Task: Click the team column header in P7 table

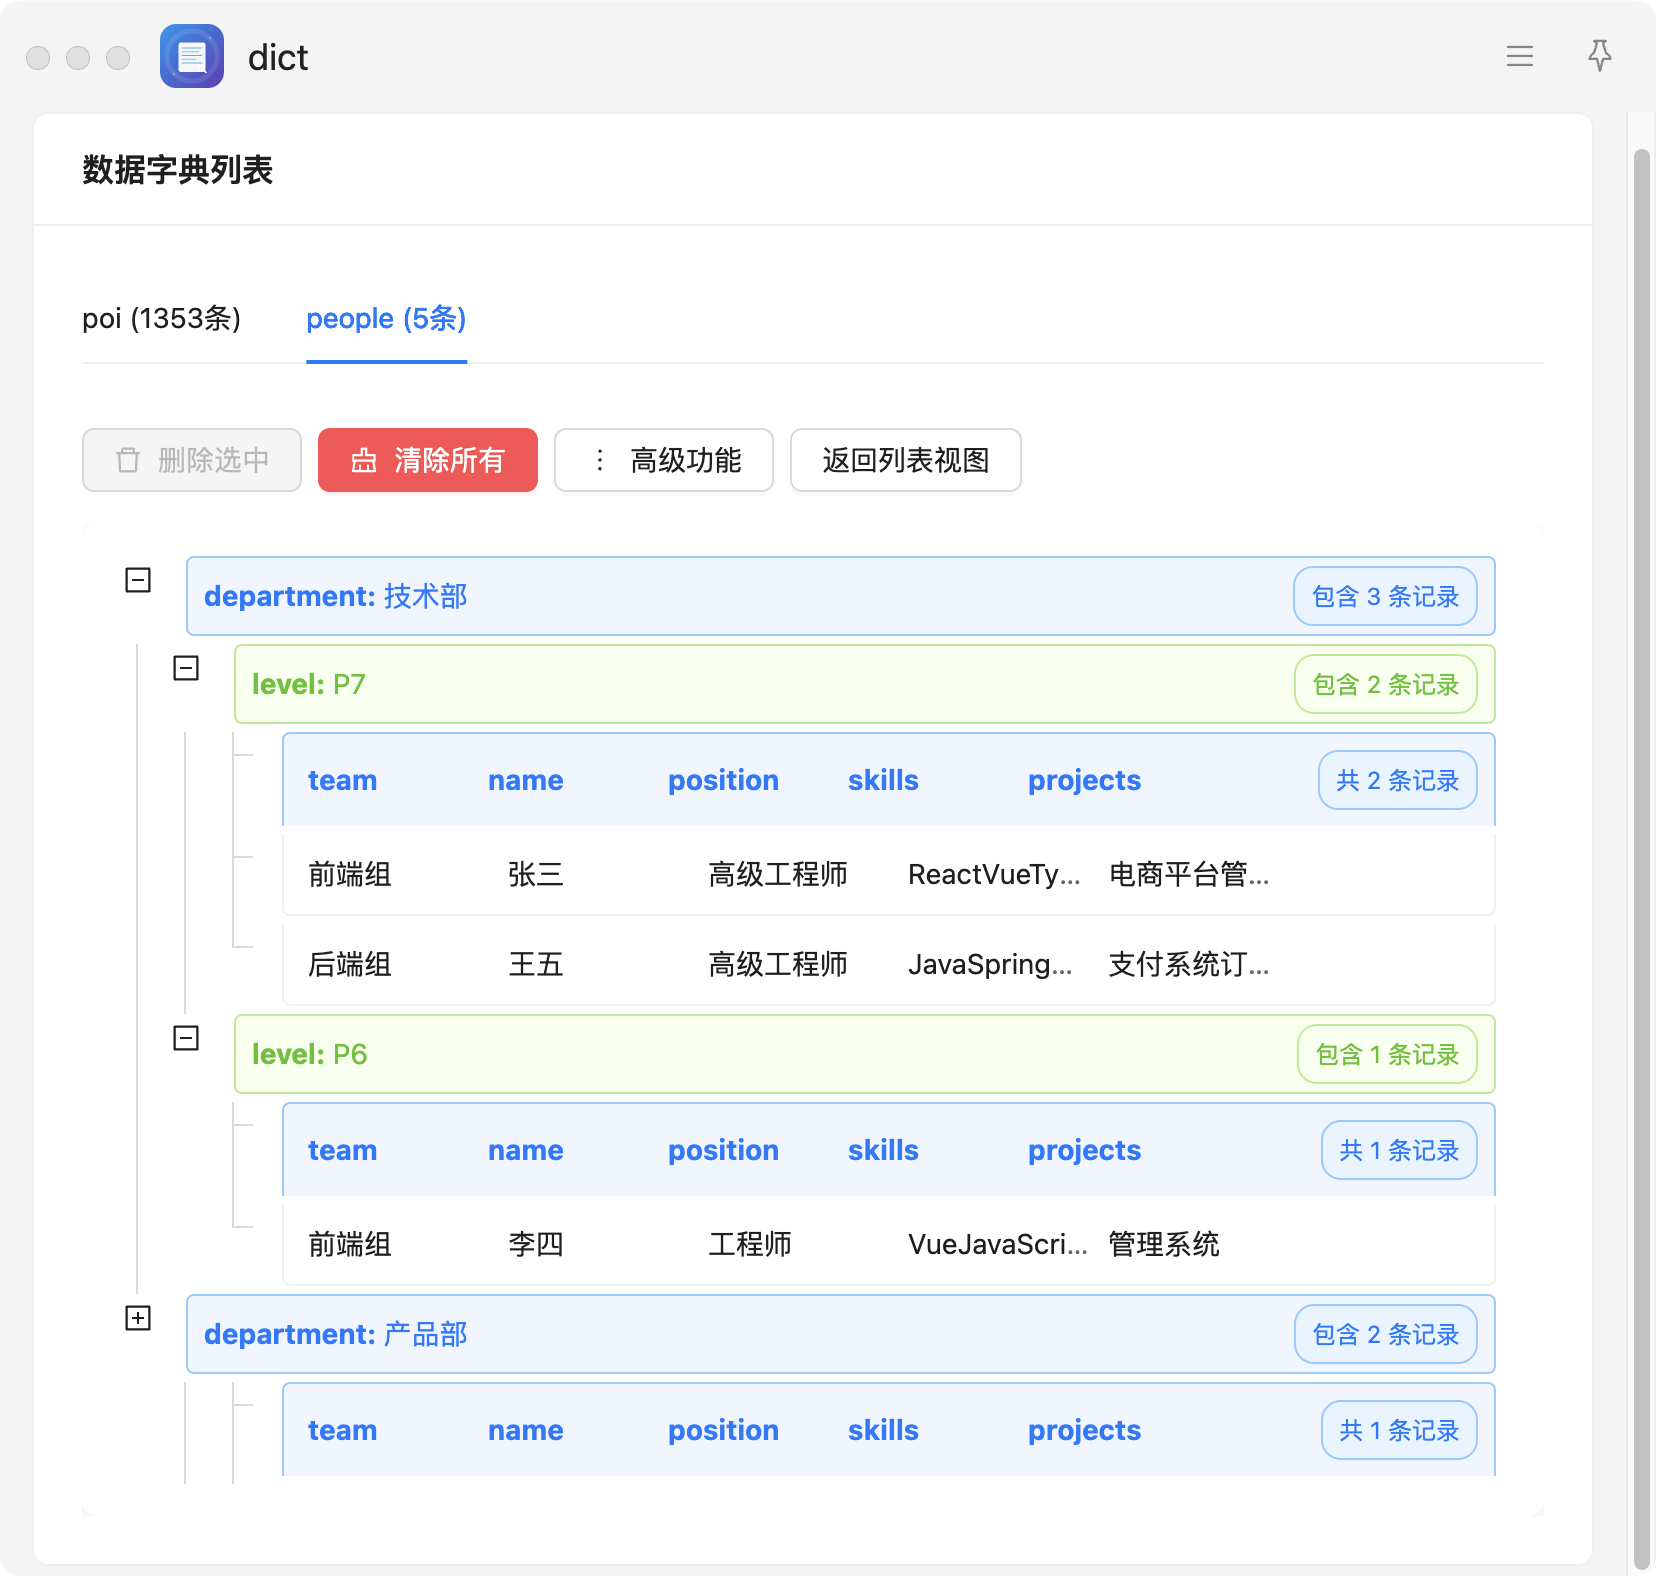Action: [342, 780]
